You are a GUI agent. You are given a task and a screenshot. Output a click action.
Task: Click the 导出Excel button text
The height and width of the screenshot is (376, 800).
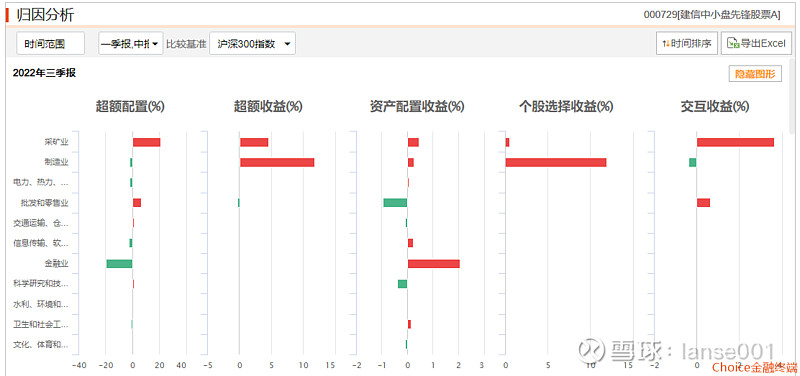click(762, 43)
